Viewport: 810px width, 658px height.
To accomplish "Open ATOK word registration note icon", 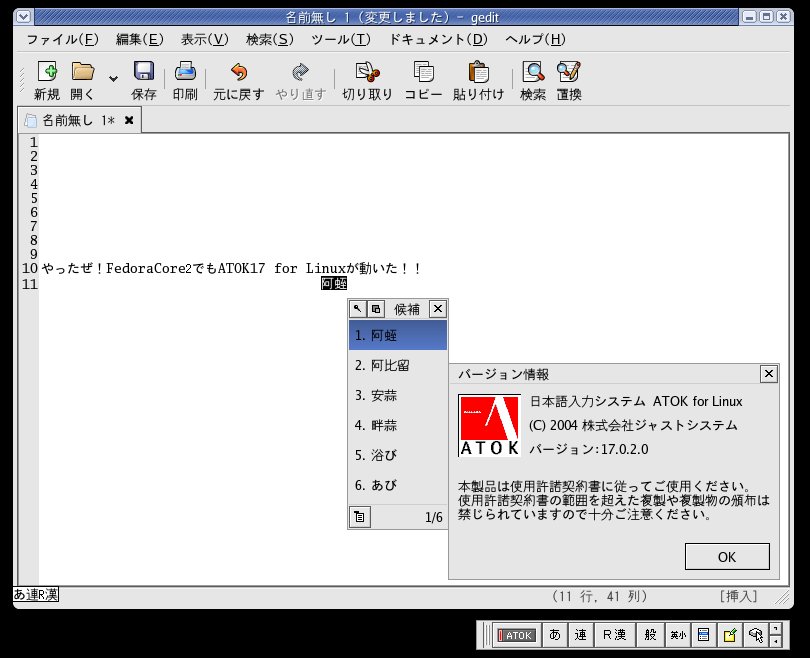I will 729,635.
